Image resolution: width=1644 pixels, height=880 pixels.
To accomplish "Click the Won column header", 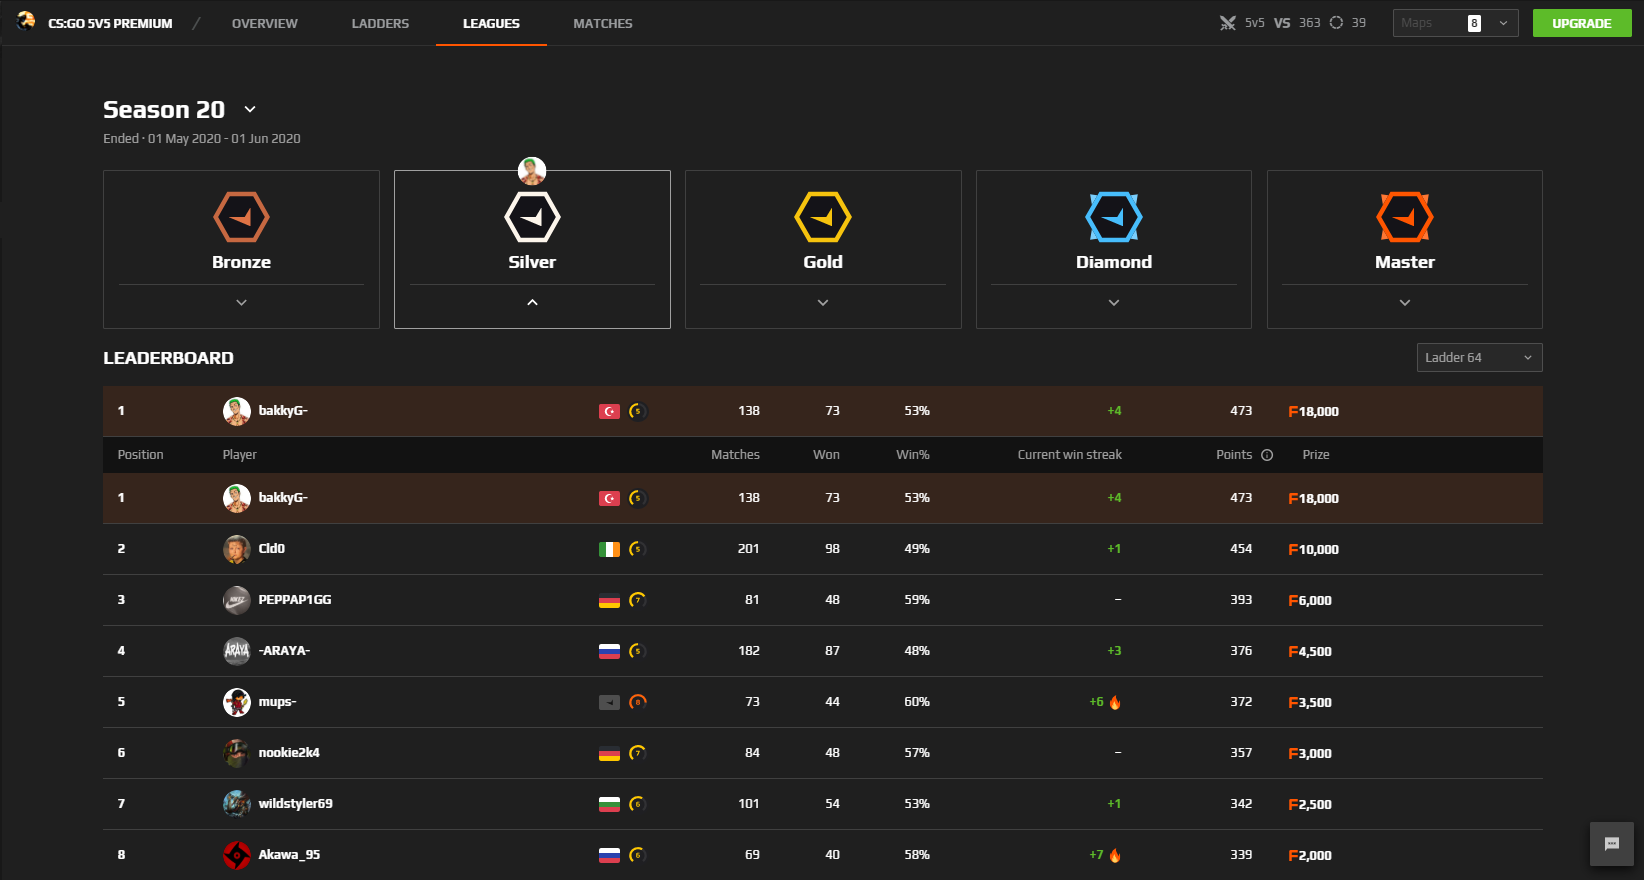I will coord(826,455).
